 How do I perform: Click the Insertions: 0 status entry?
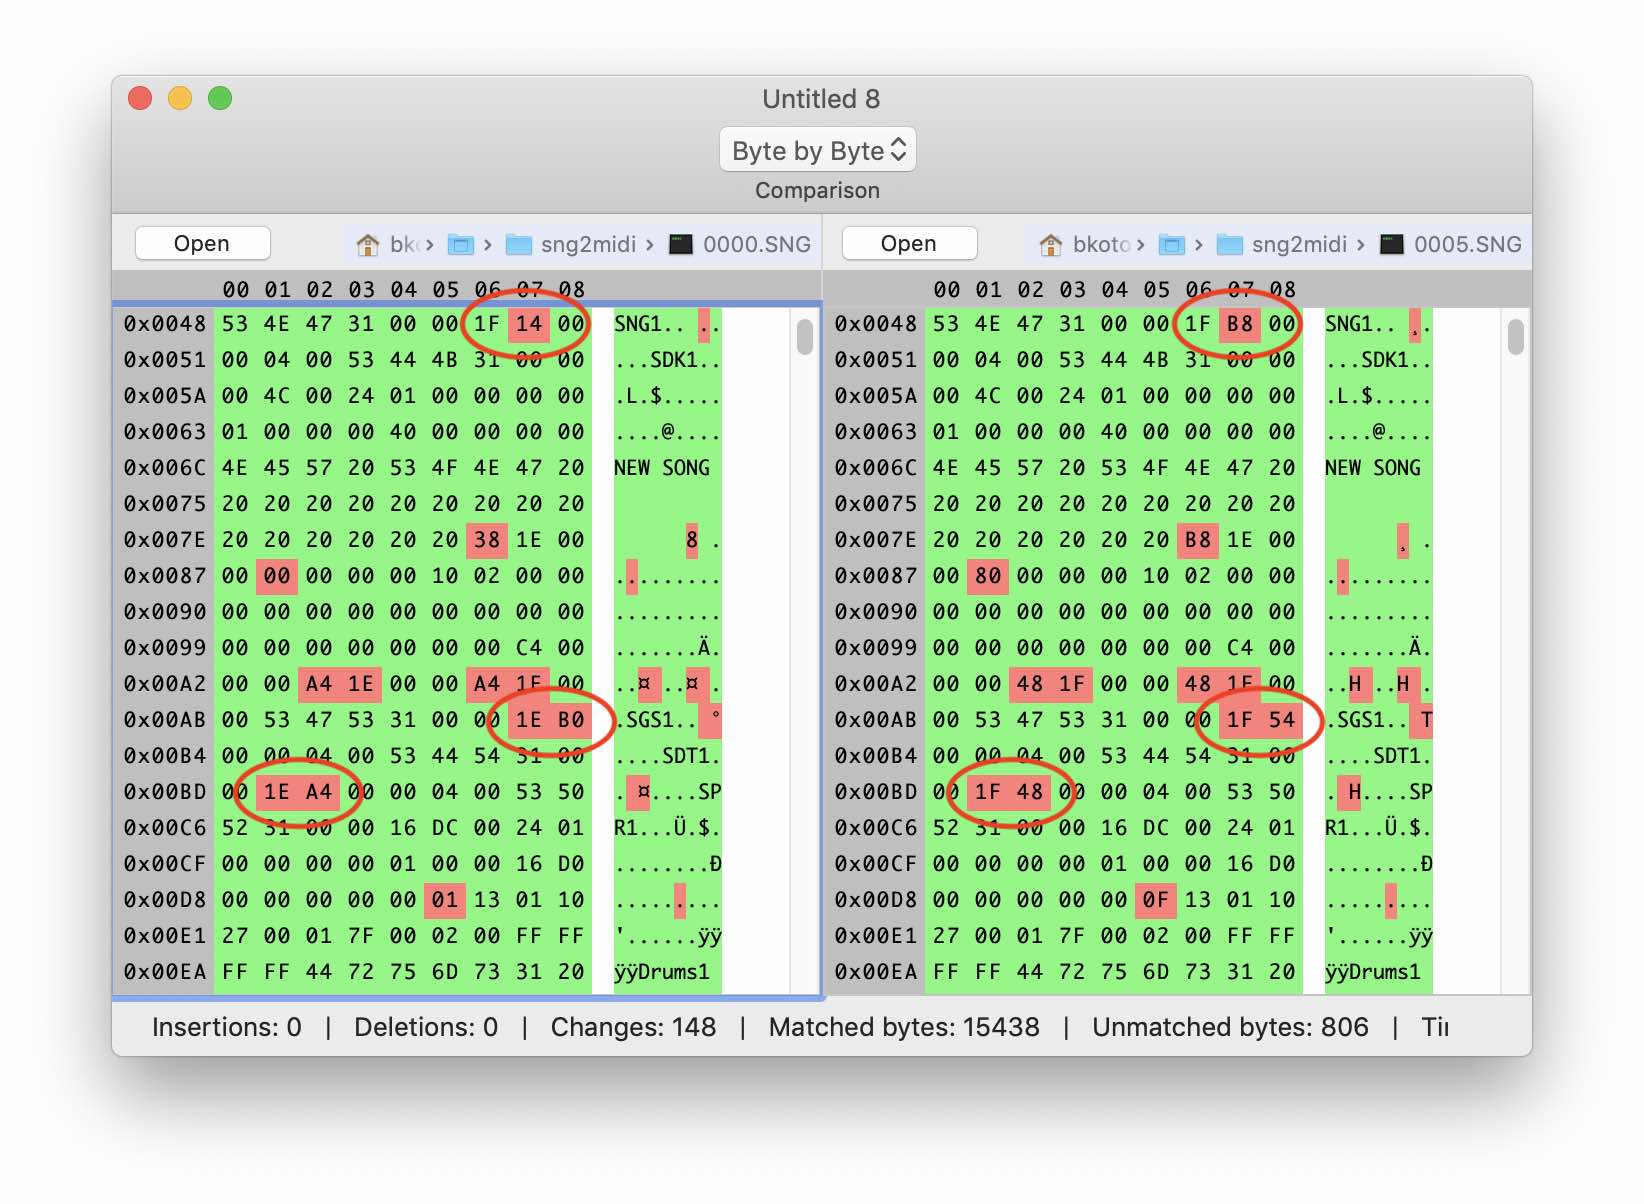(x=227, y=1027)
